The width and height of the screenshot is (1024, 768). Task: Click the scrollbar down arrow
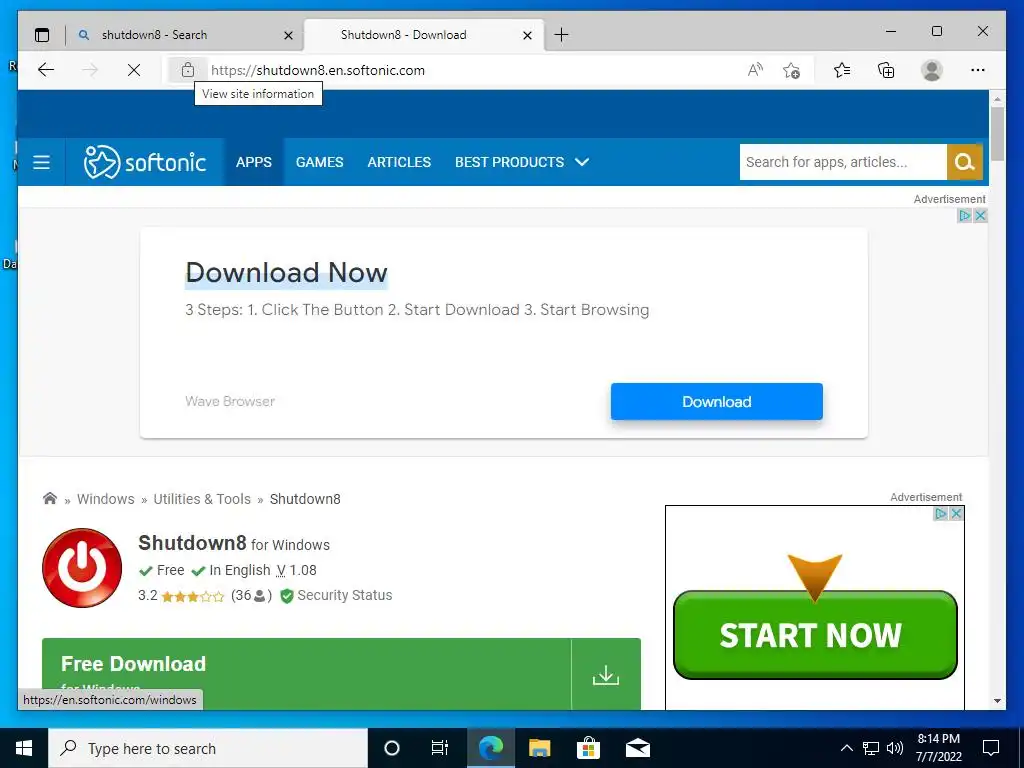[997, 701]
